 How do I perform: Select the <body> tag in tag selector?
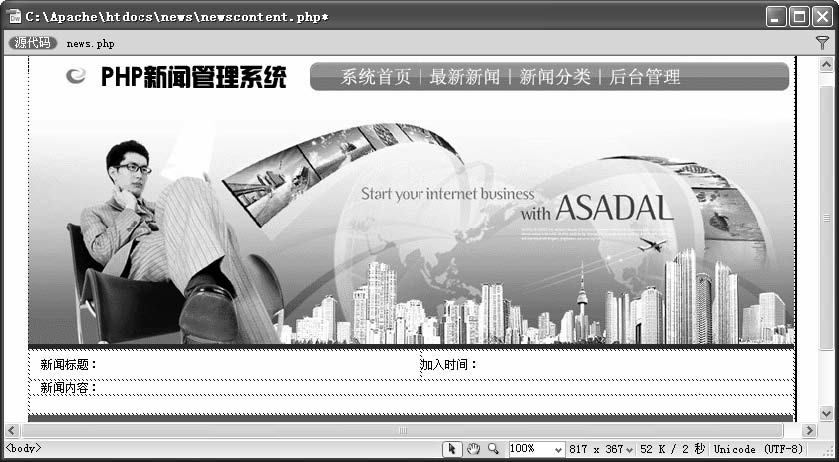coord(23,449)
